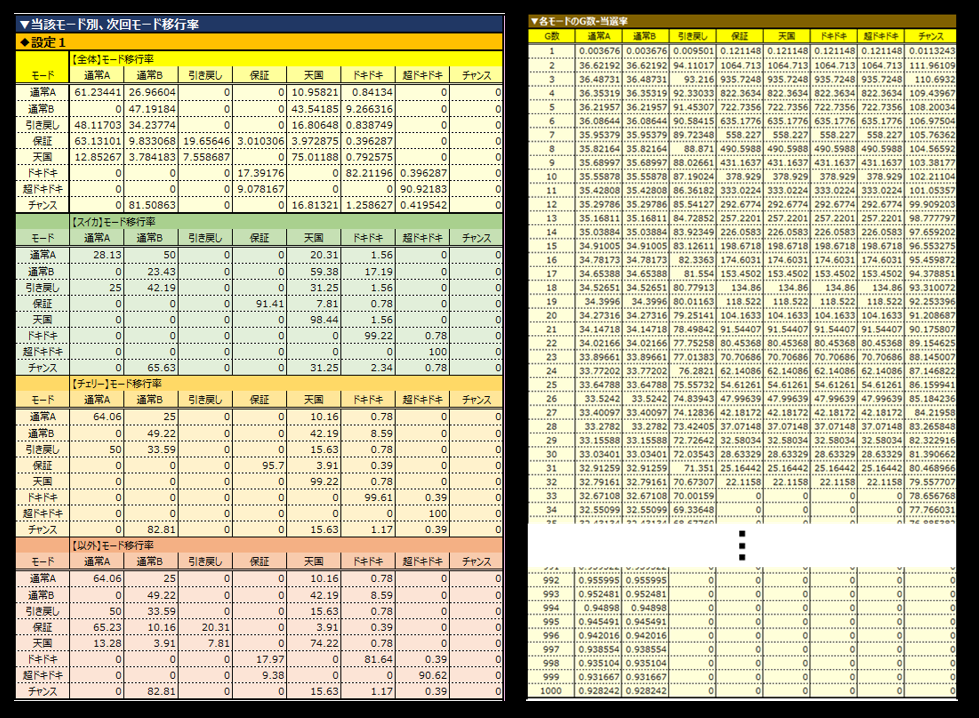This screenshot has height=718, width=979.
Task: Click the value 71.351
Action: click(692, 468)
